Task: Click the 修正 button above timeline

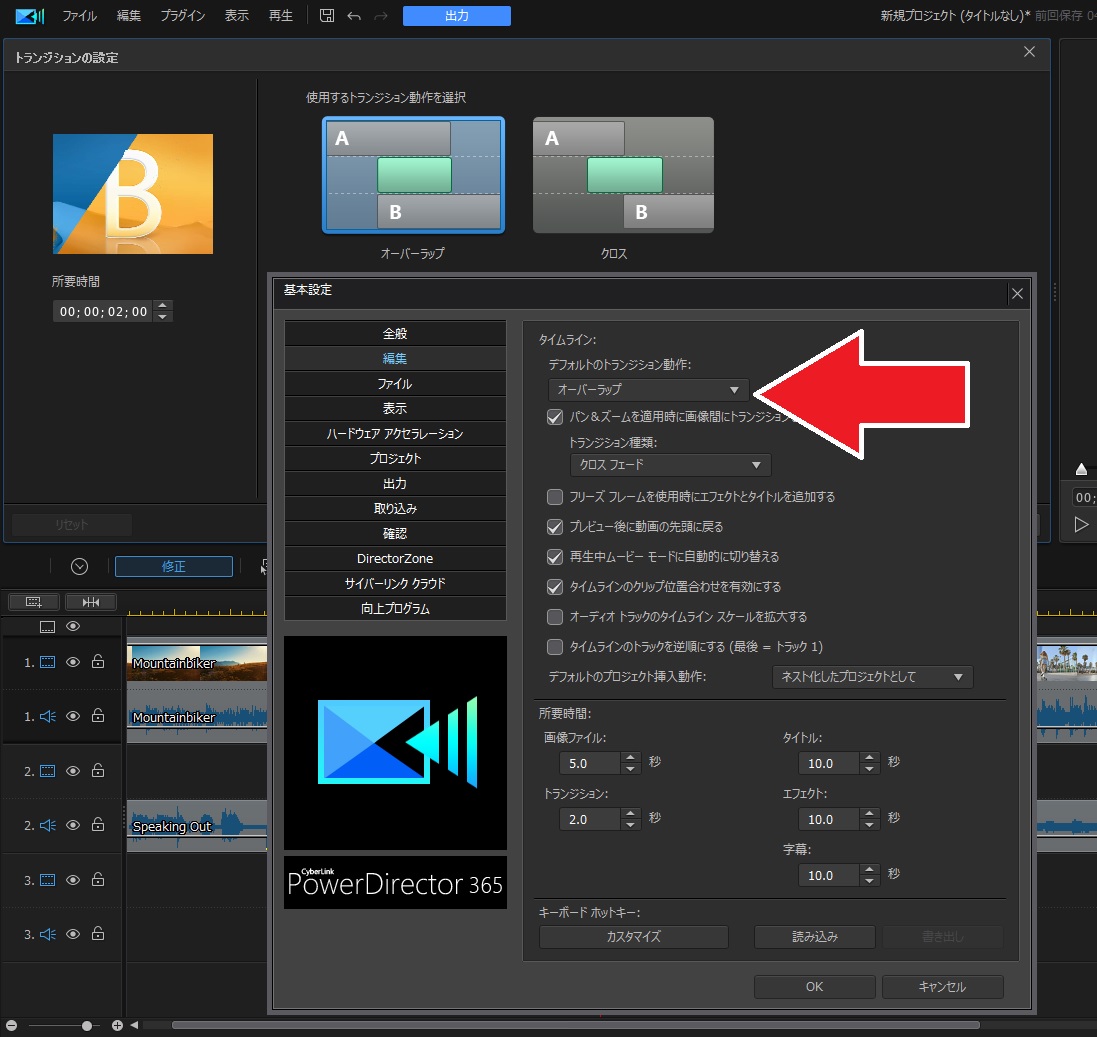Action: [x=174, y=566]
